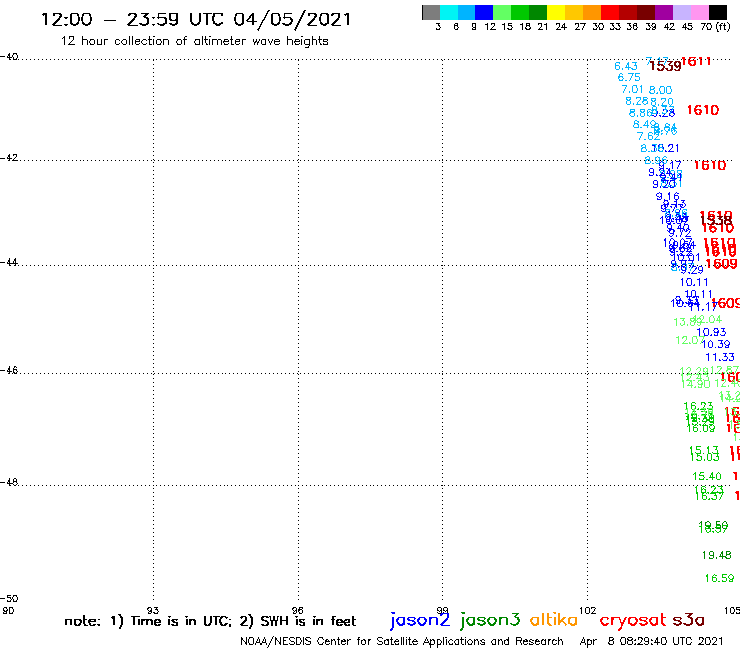The height and width of the screenshot is (650, 740).
Task: Click the green "jason3" satellite label
Action: [x=490, y=620]
